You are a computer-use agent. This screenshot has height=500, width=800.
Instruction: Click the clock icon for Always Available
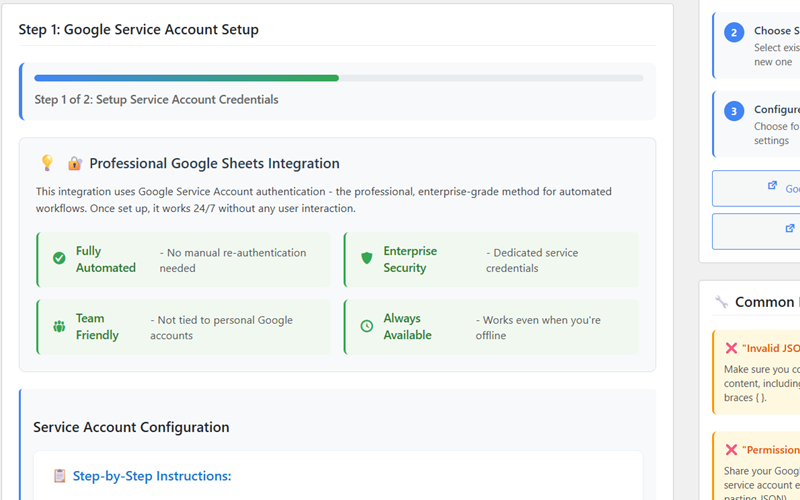367,326
